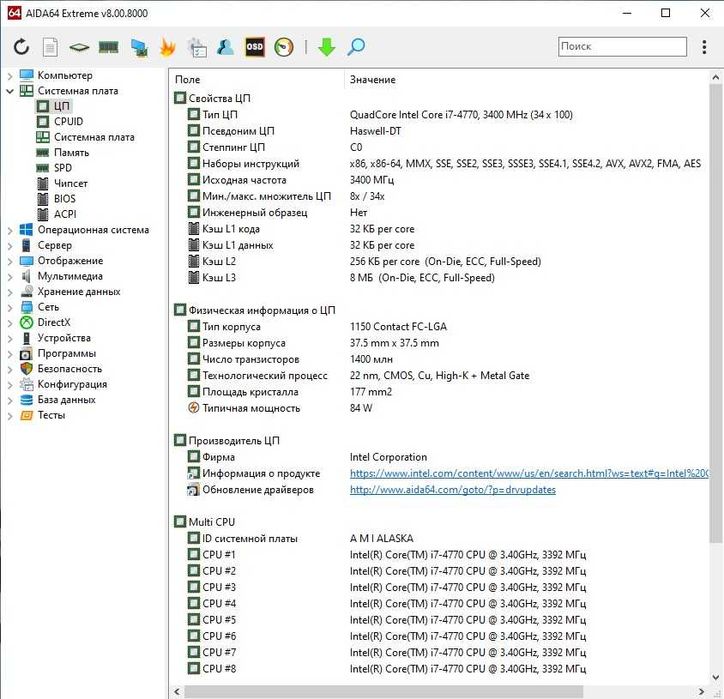724x699 pixels.
Task: Expand the DirectX tree node
Action: pos(10,322)
